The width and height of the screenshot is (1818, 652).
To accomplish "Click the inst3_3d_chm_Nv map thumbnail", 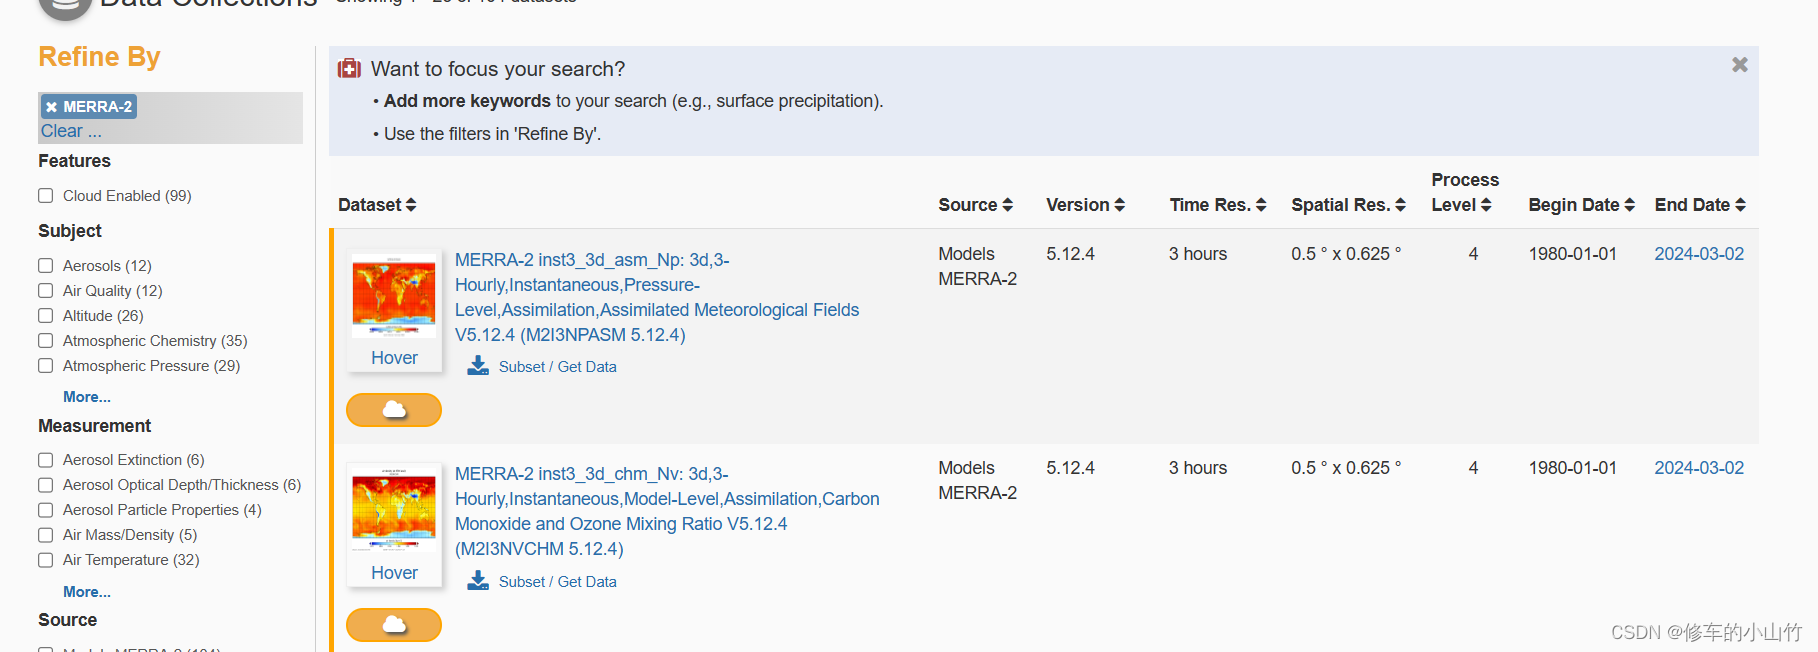I will (394, 511).
